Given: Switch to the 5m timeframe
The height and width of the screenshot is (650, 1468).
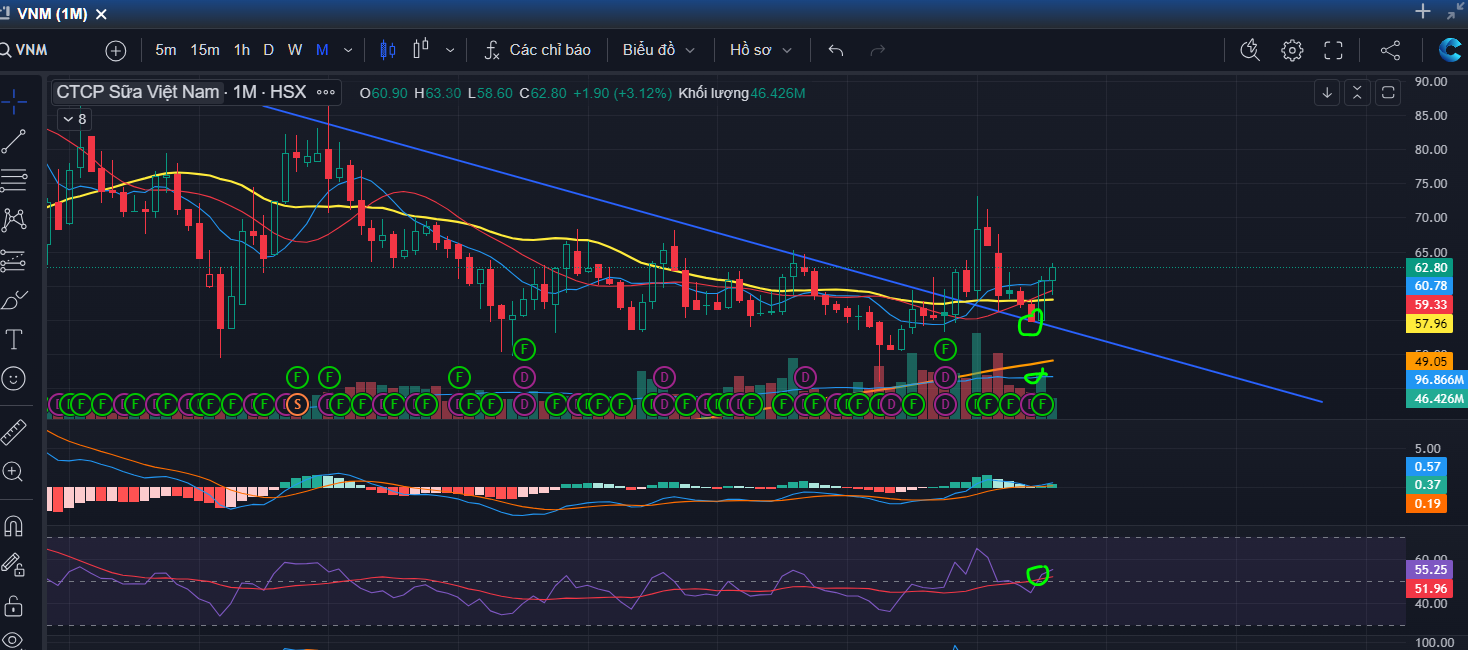Looking at the screenshot, I should [166, 50].
